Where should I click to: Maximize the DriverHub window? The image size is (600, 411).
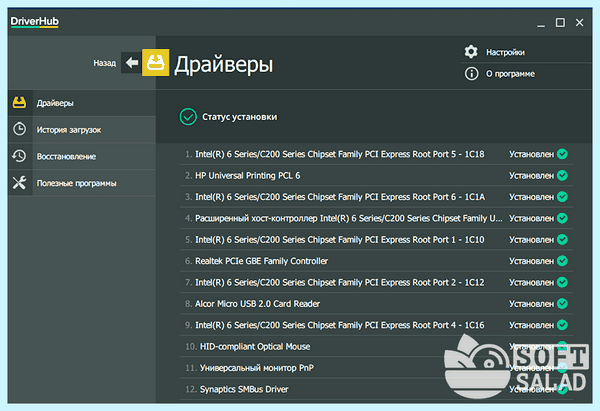[x=560, y=23]
